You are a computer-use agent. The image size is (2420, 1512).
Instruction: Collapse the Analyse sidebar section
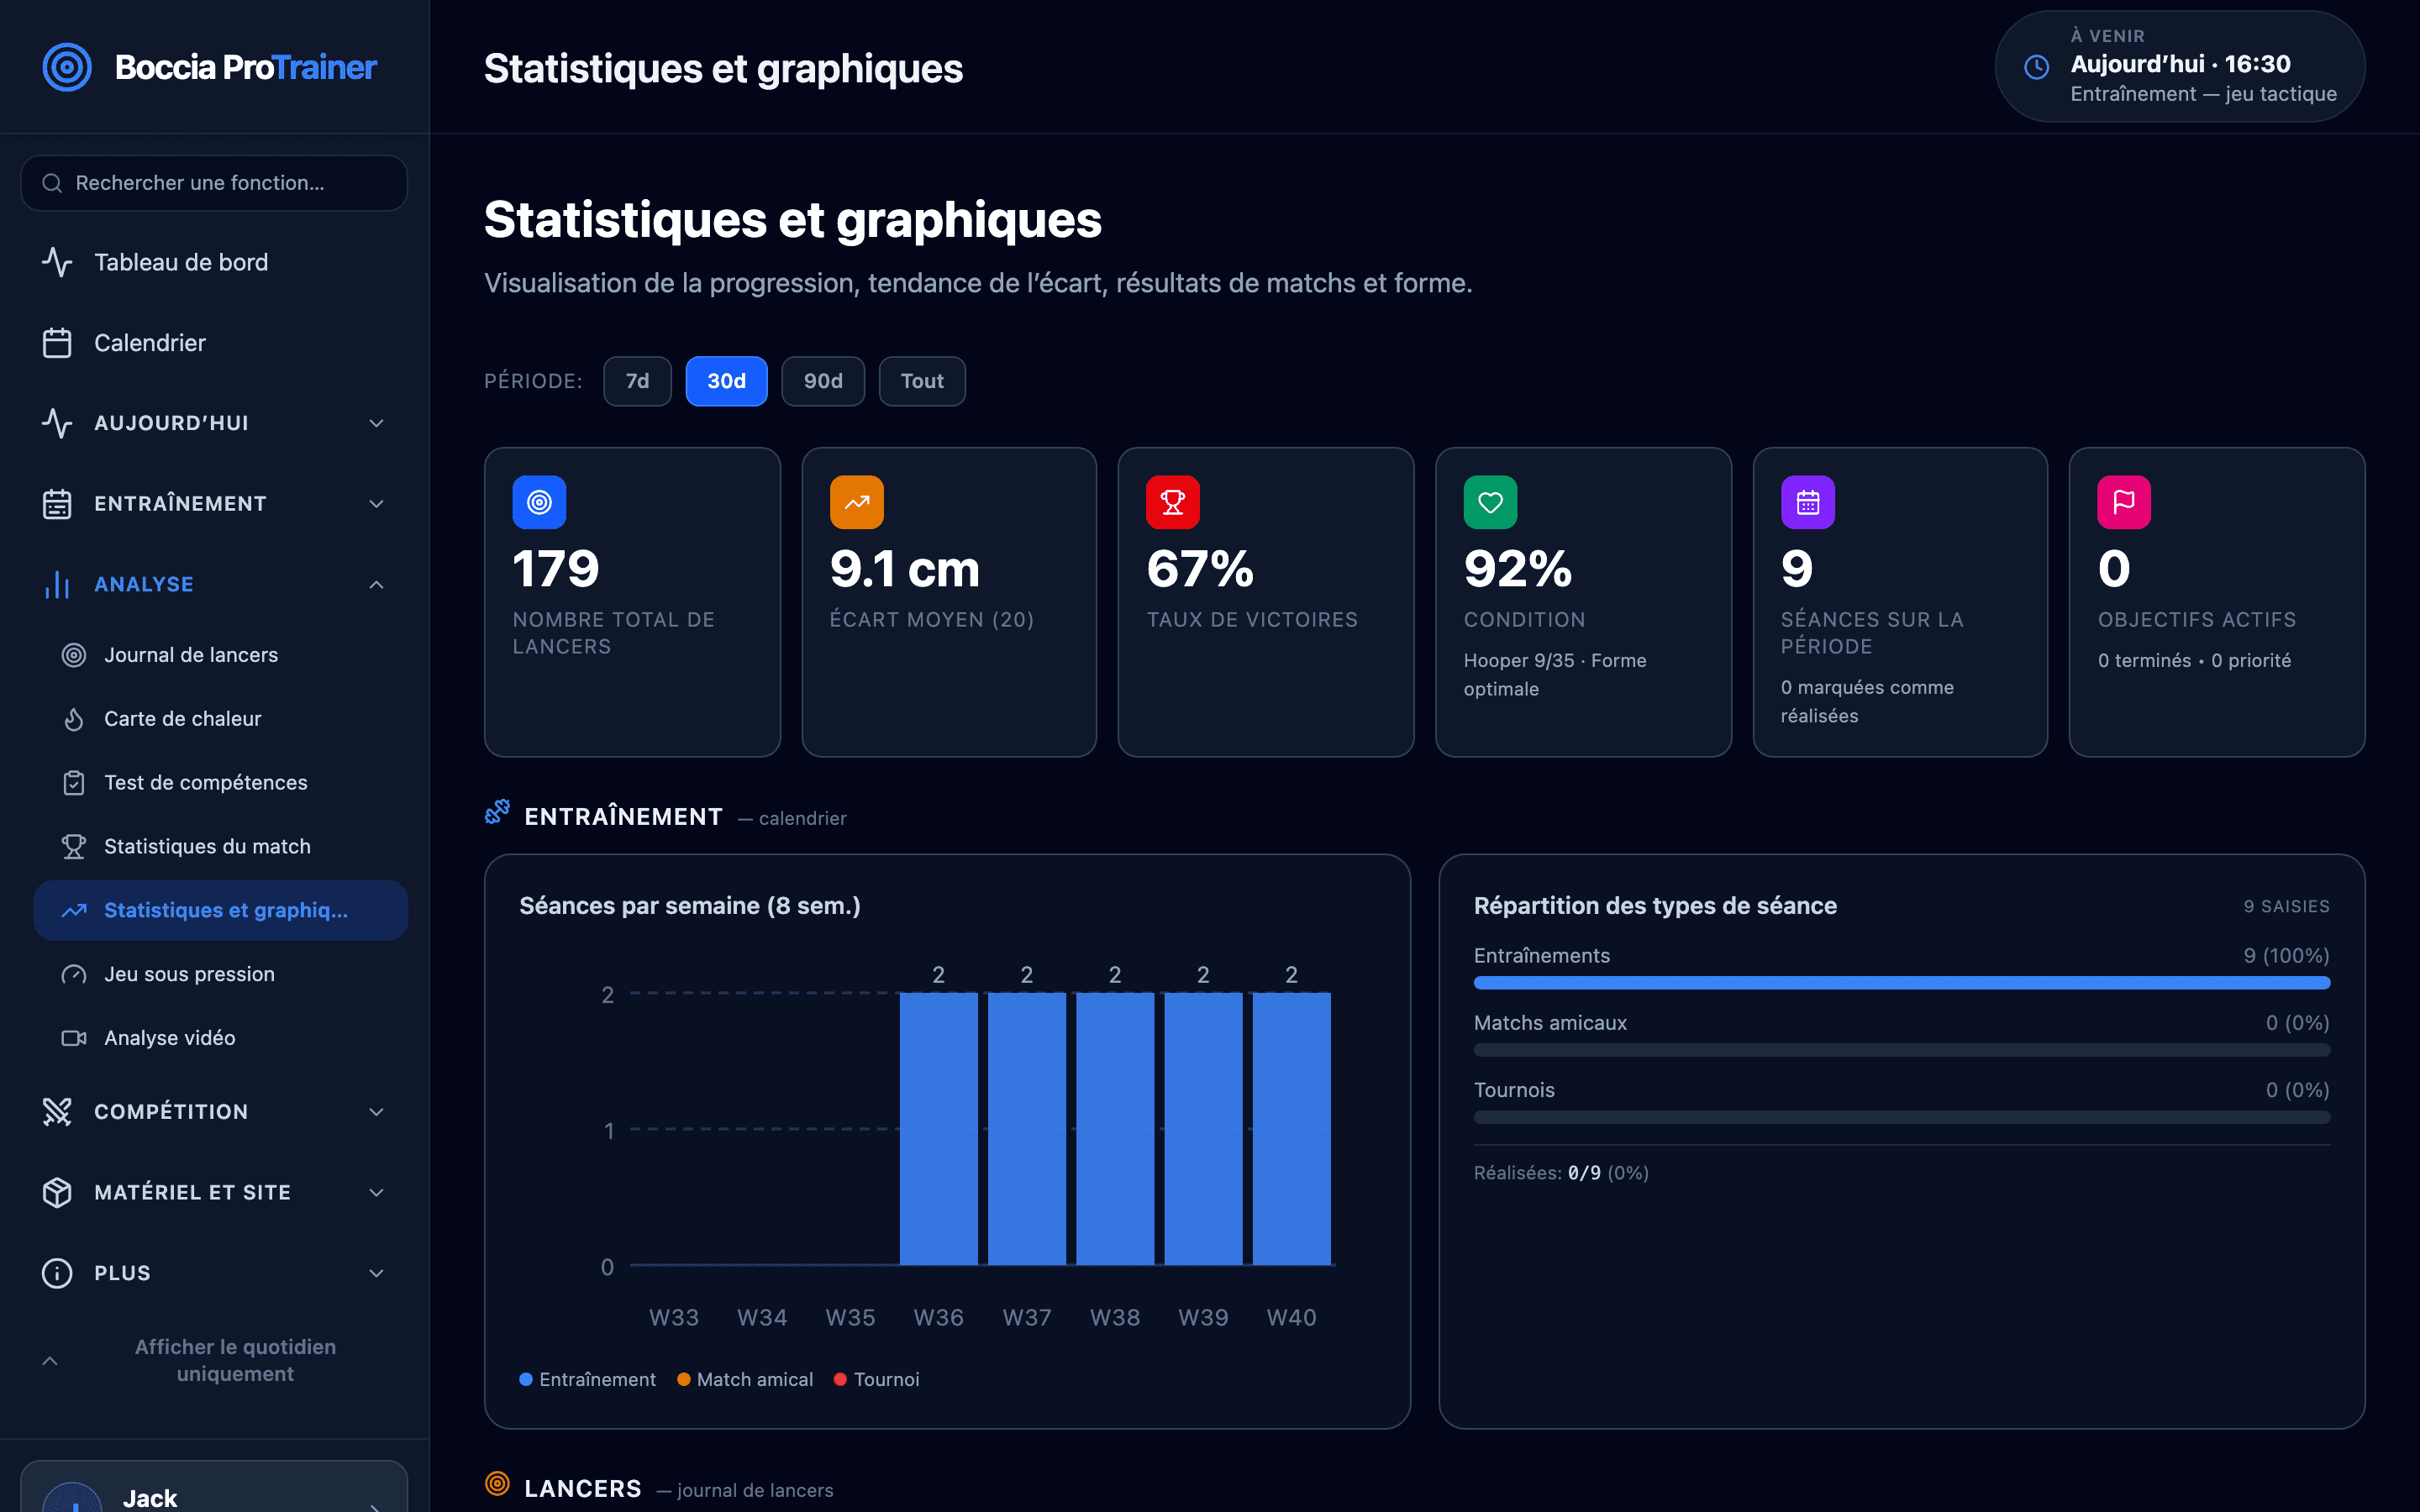(214, 585)
